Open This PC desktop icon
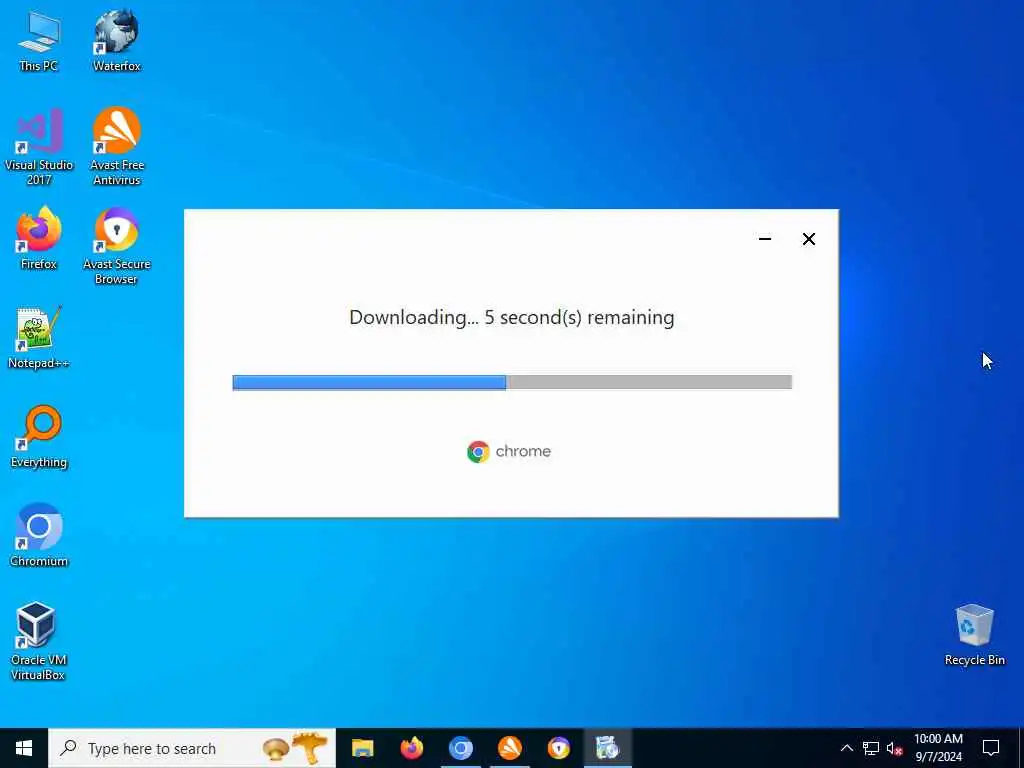1024x768 pixels. click(39, 40)
